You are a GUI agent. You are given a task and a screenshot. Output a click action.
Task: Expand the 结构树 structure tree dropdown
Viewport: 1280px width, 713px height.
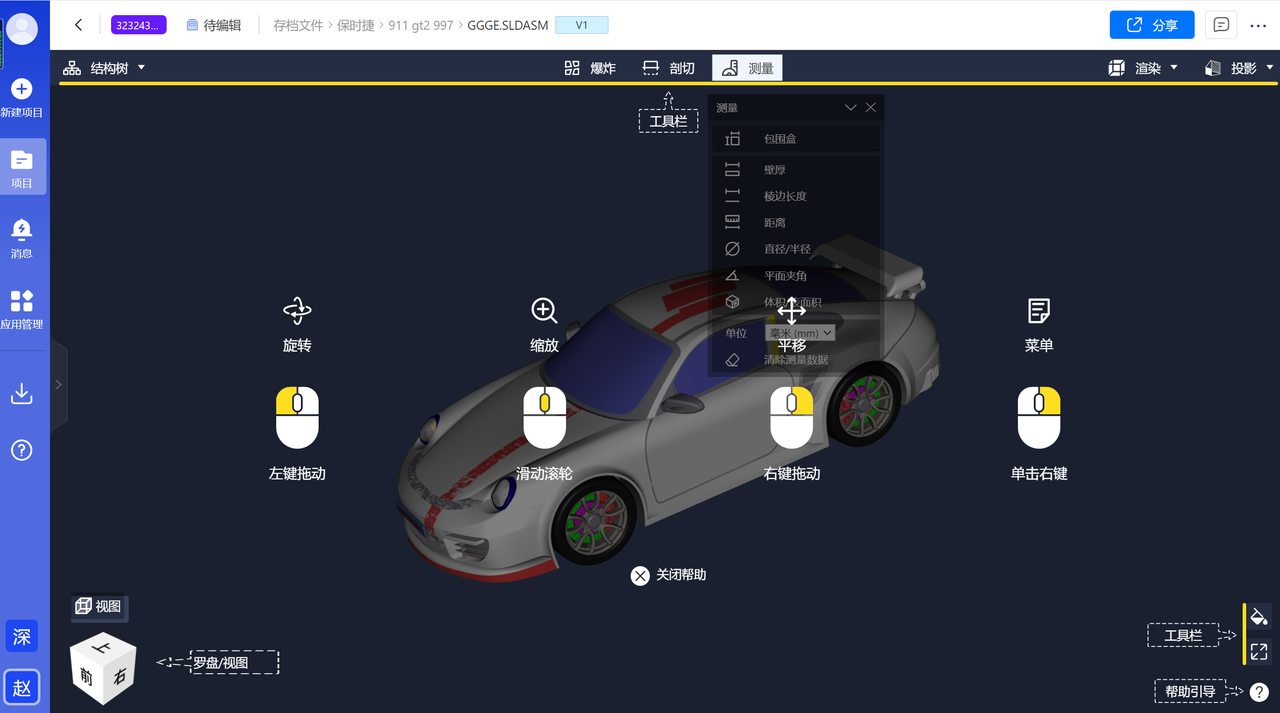coord(142,67)
